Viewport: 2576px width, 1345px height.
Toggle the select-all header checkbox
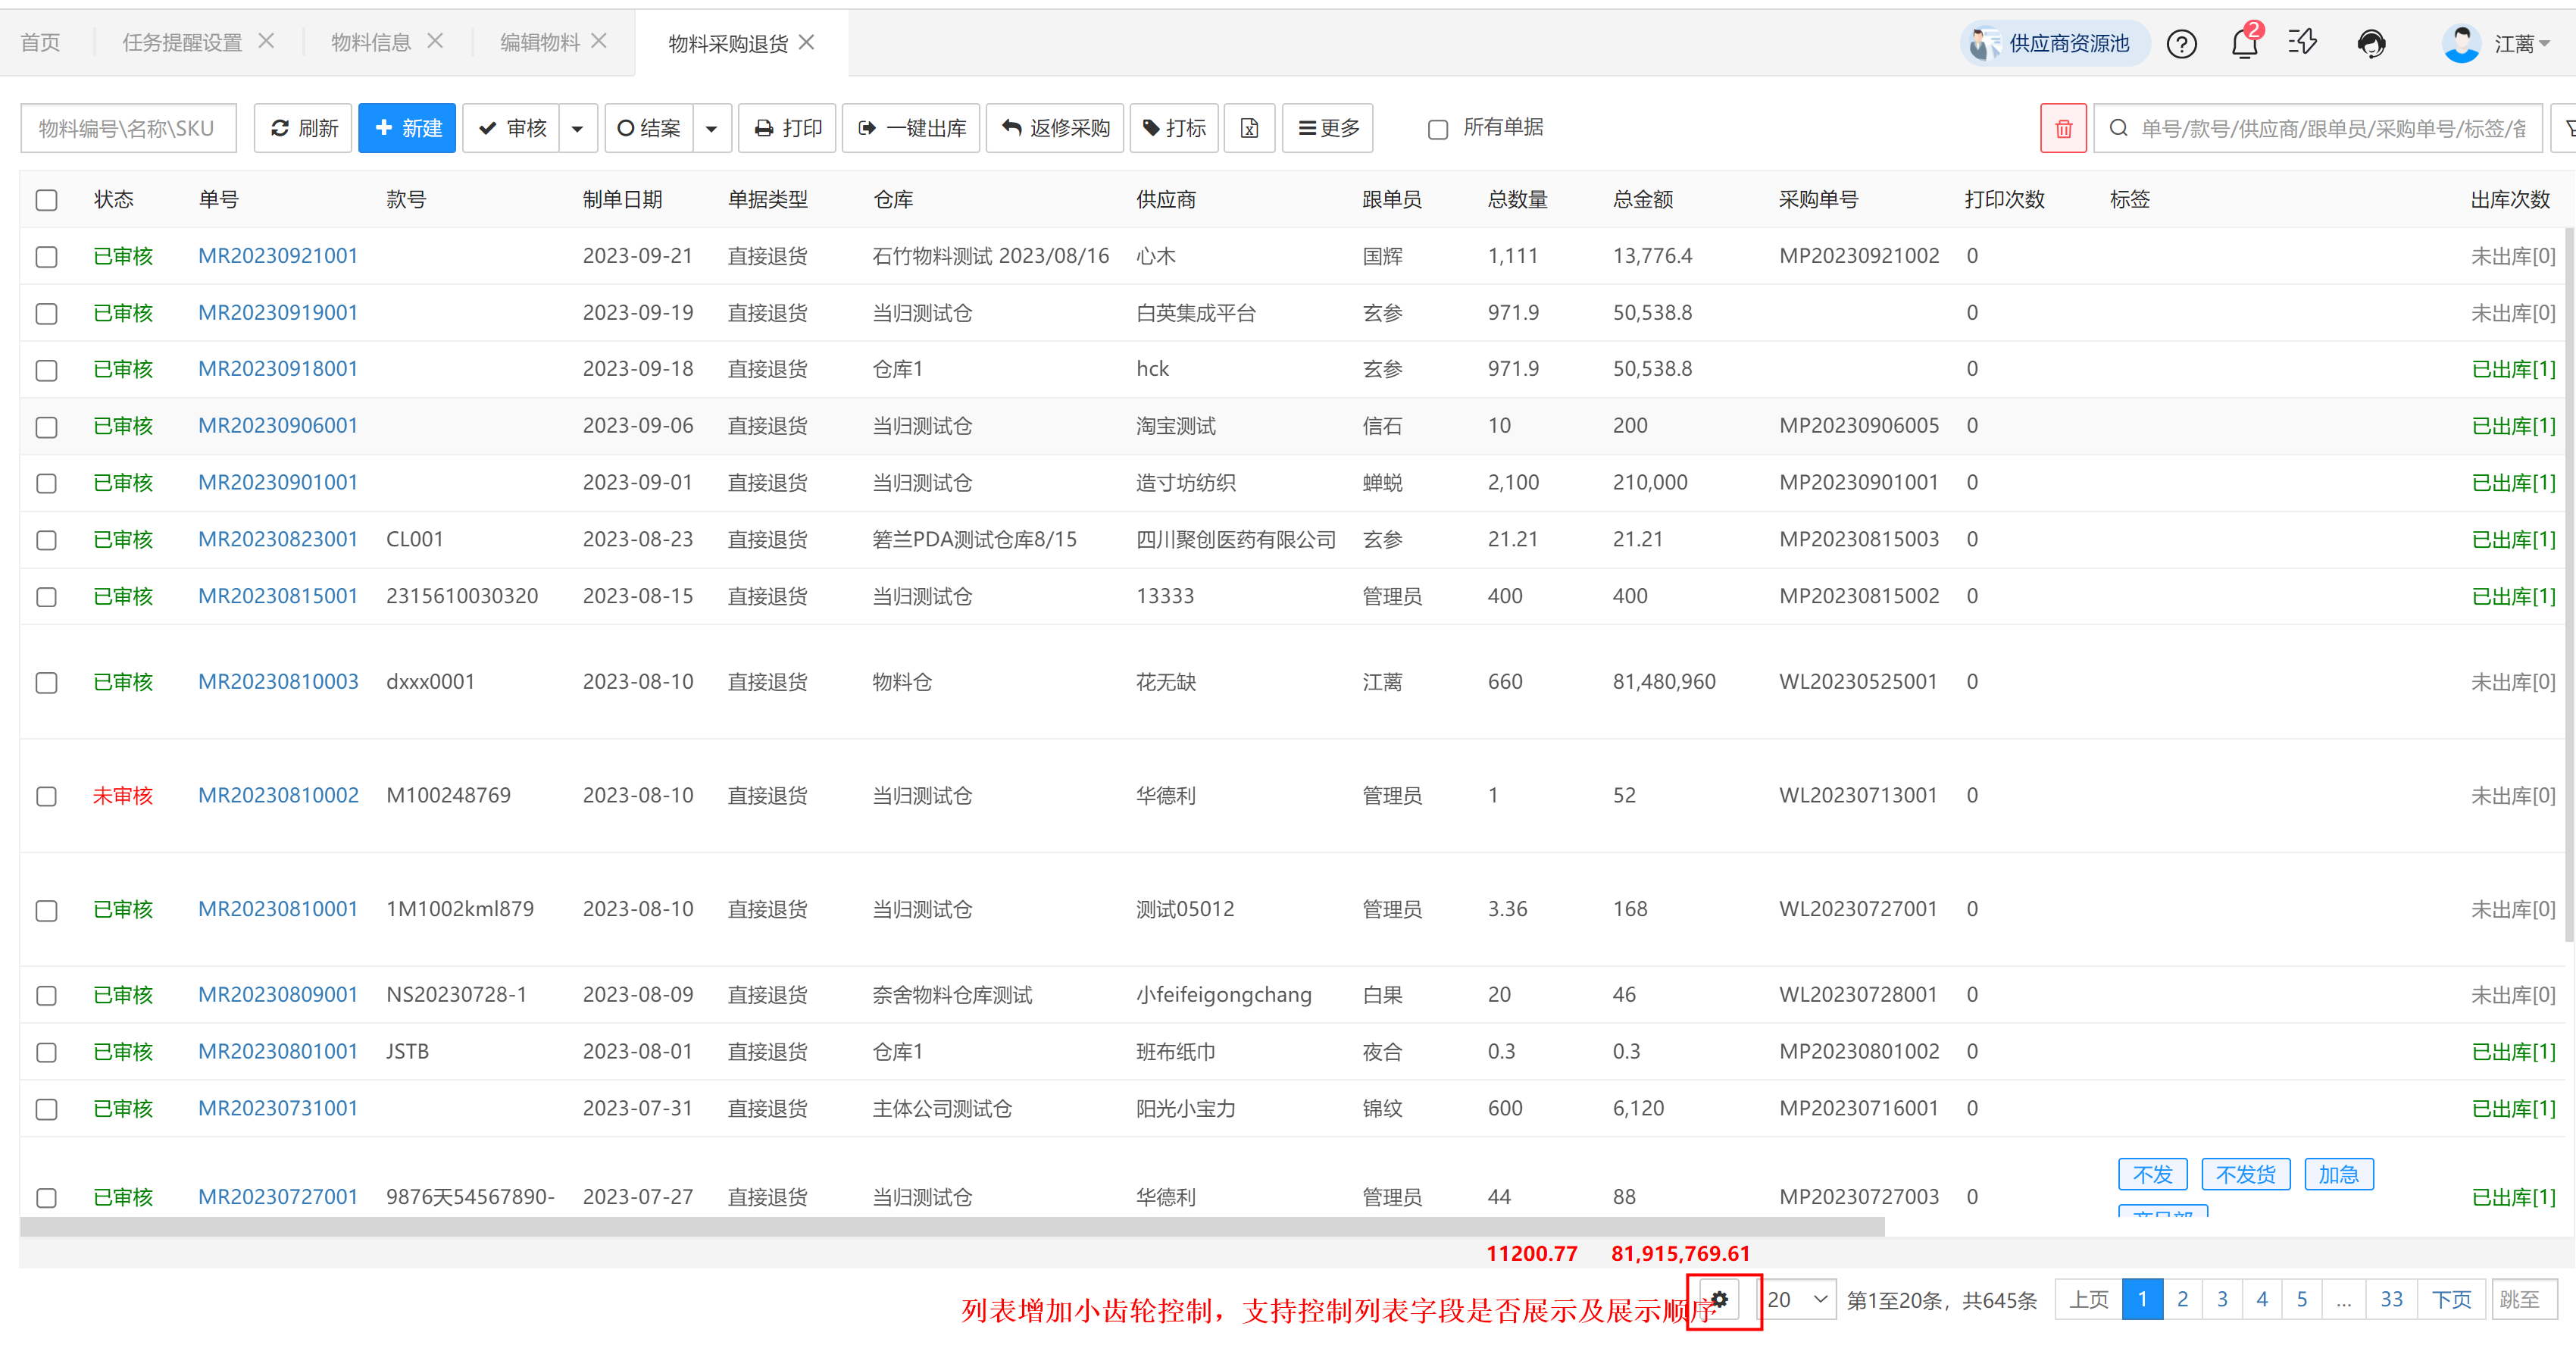[x=46, y=200]
